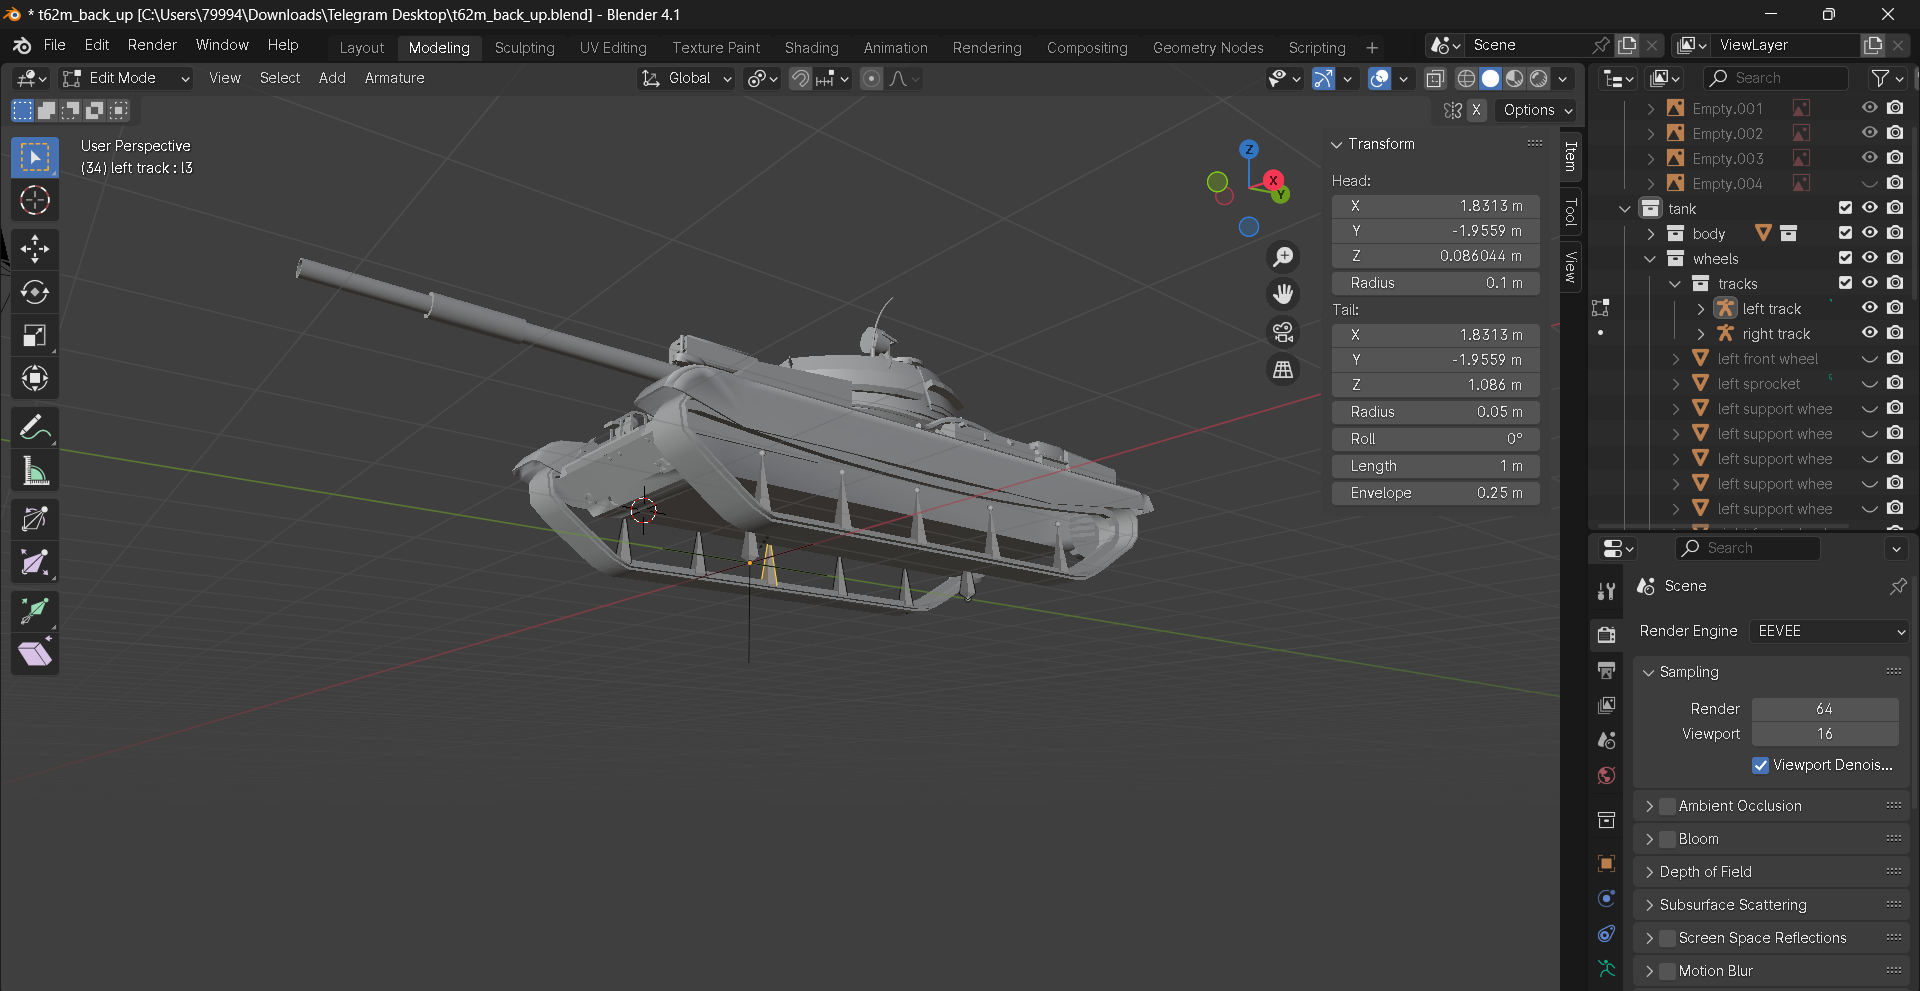
Task: Open the Render Engine EEVEE dropdown
Action: pos(1830,631)
